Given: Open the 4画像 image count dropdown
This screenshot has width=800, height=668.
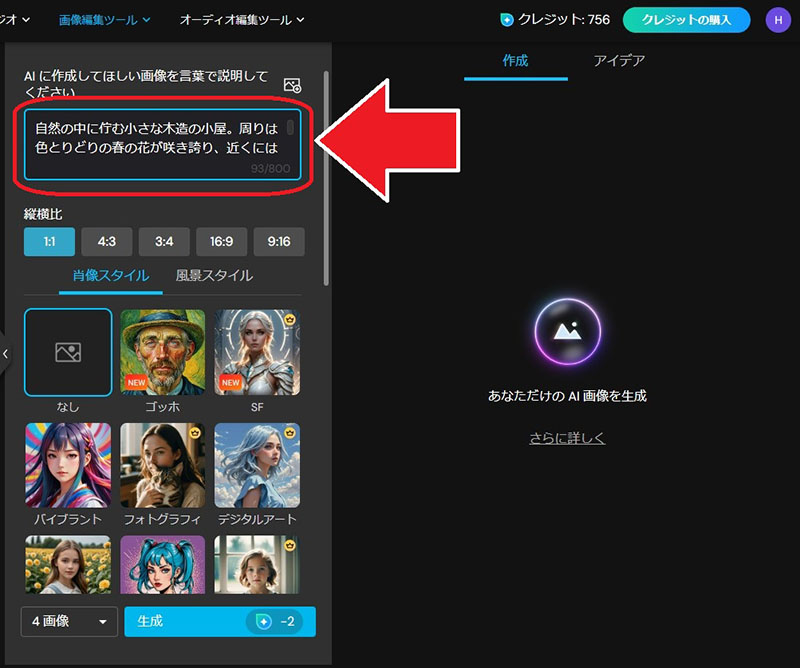Looking at the screenshot, I should point(69,622).
